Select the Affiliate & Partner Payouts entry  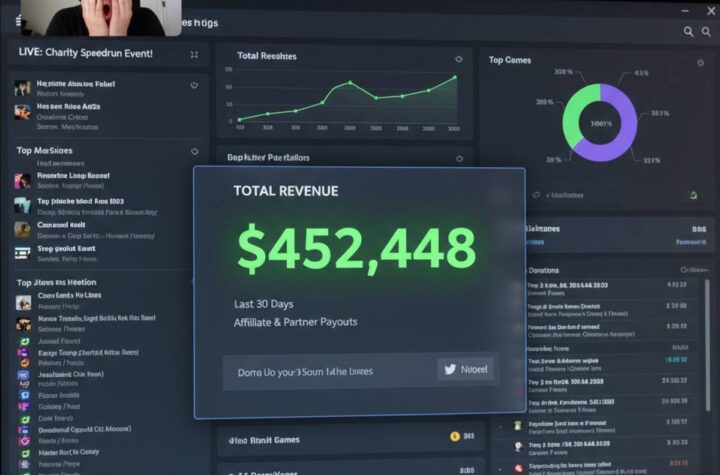pos(295,322)
